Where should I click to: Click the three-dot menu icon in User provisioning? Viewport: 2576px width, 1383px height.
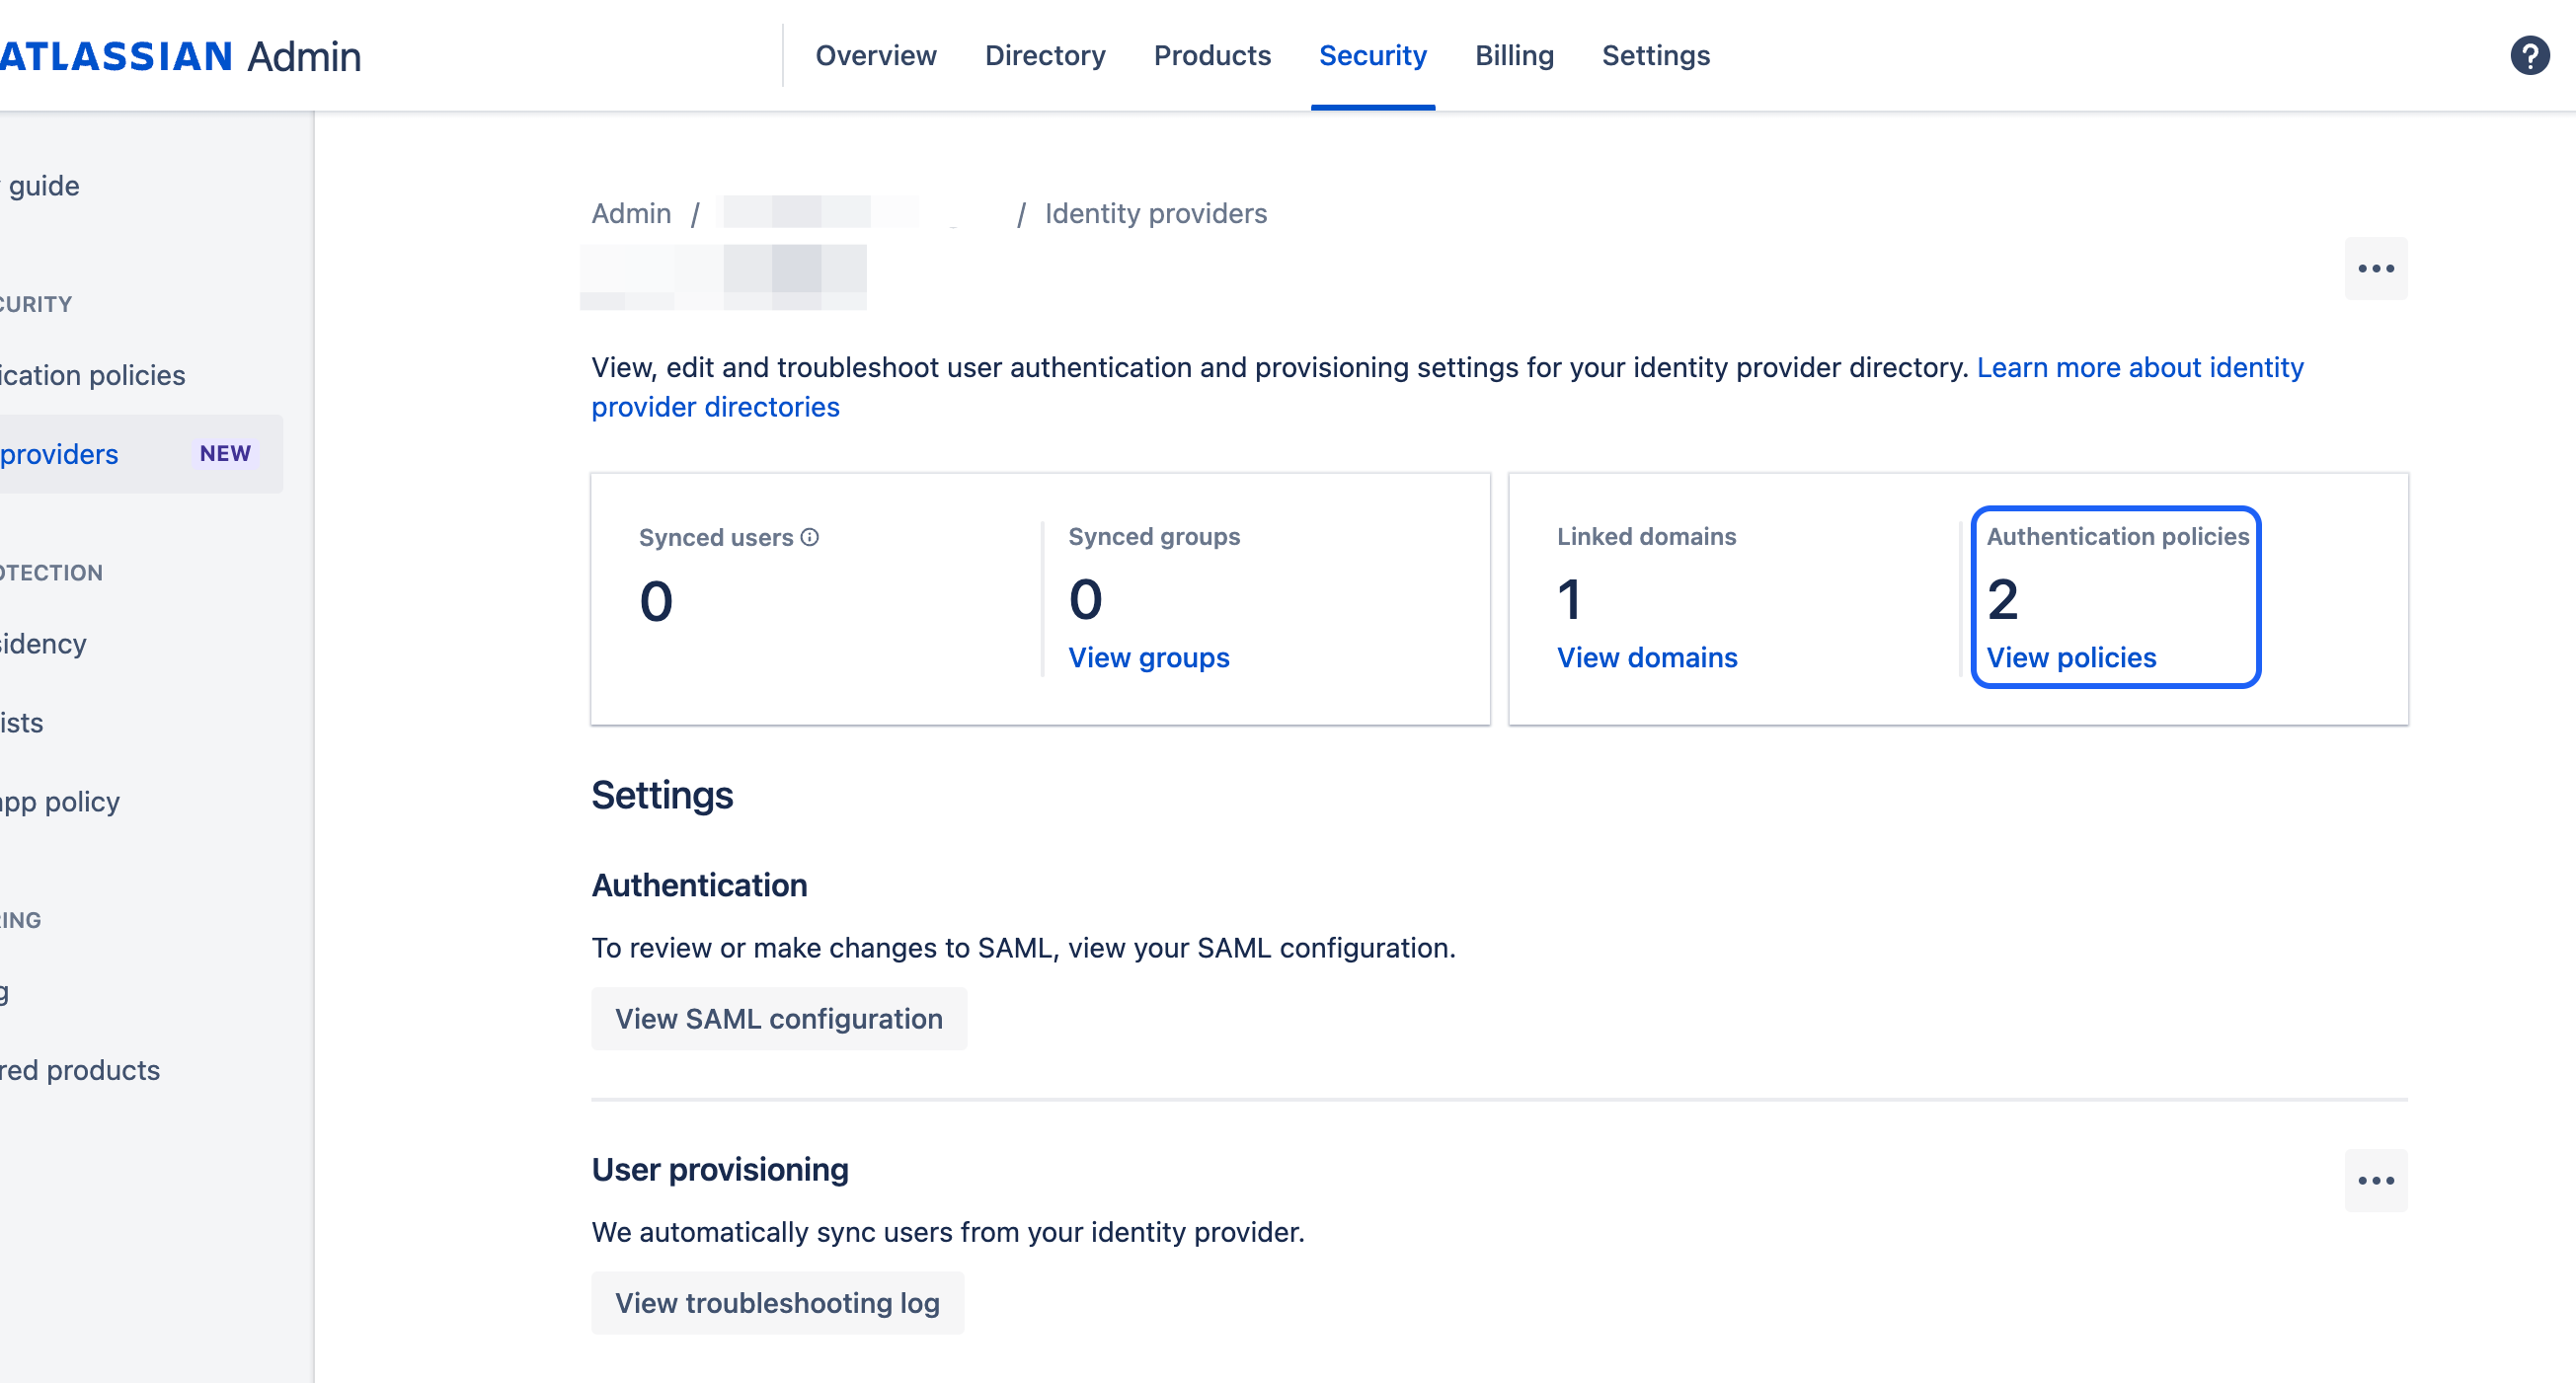pyautogui.click(x=2377, y=1181)
